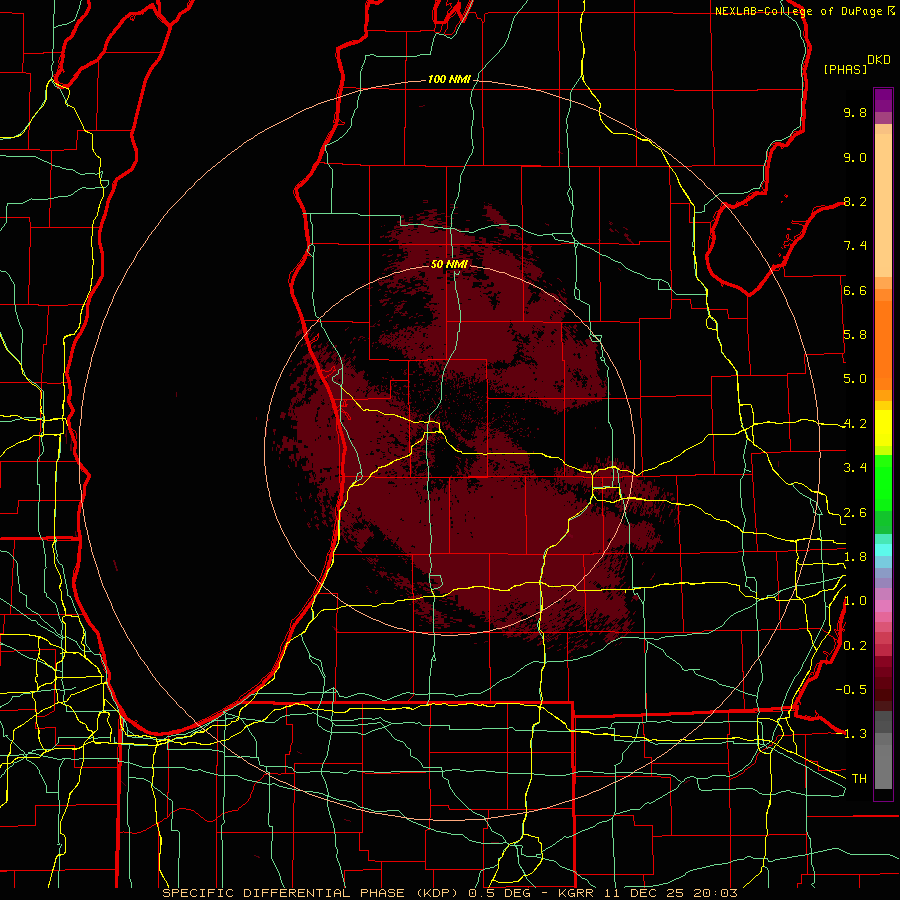Click the [PHAS] label above the color scale
Viewport: 900px width, 900px height.
845,69
